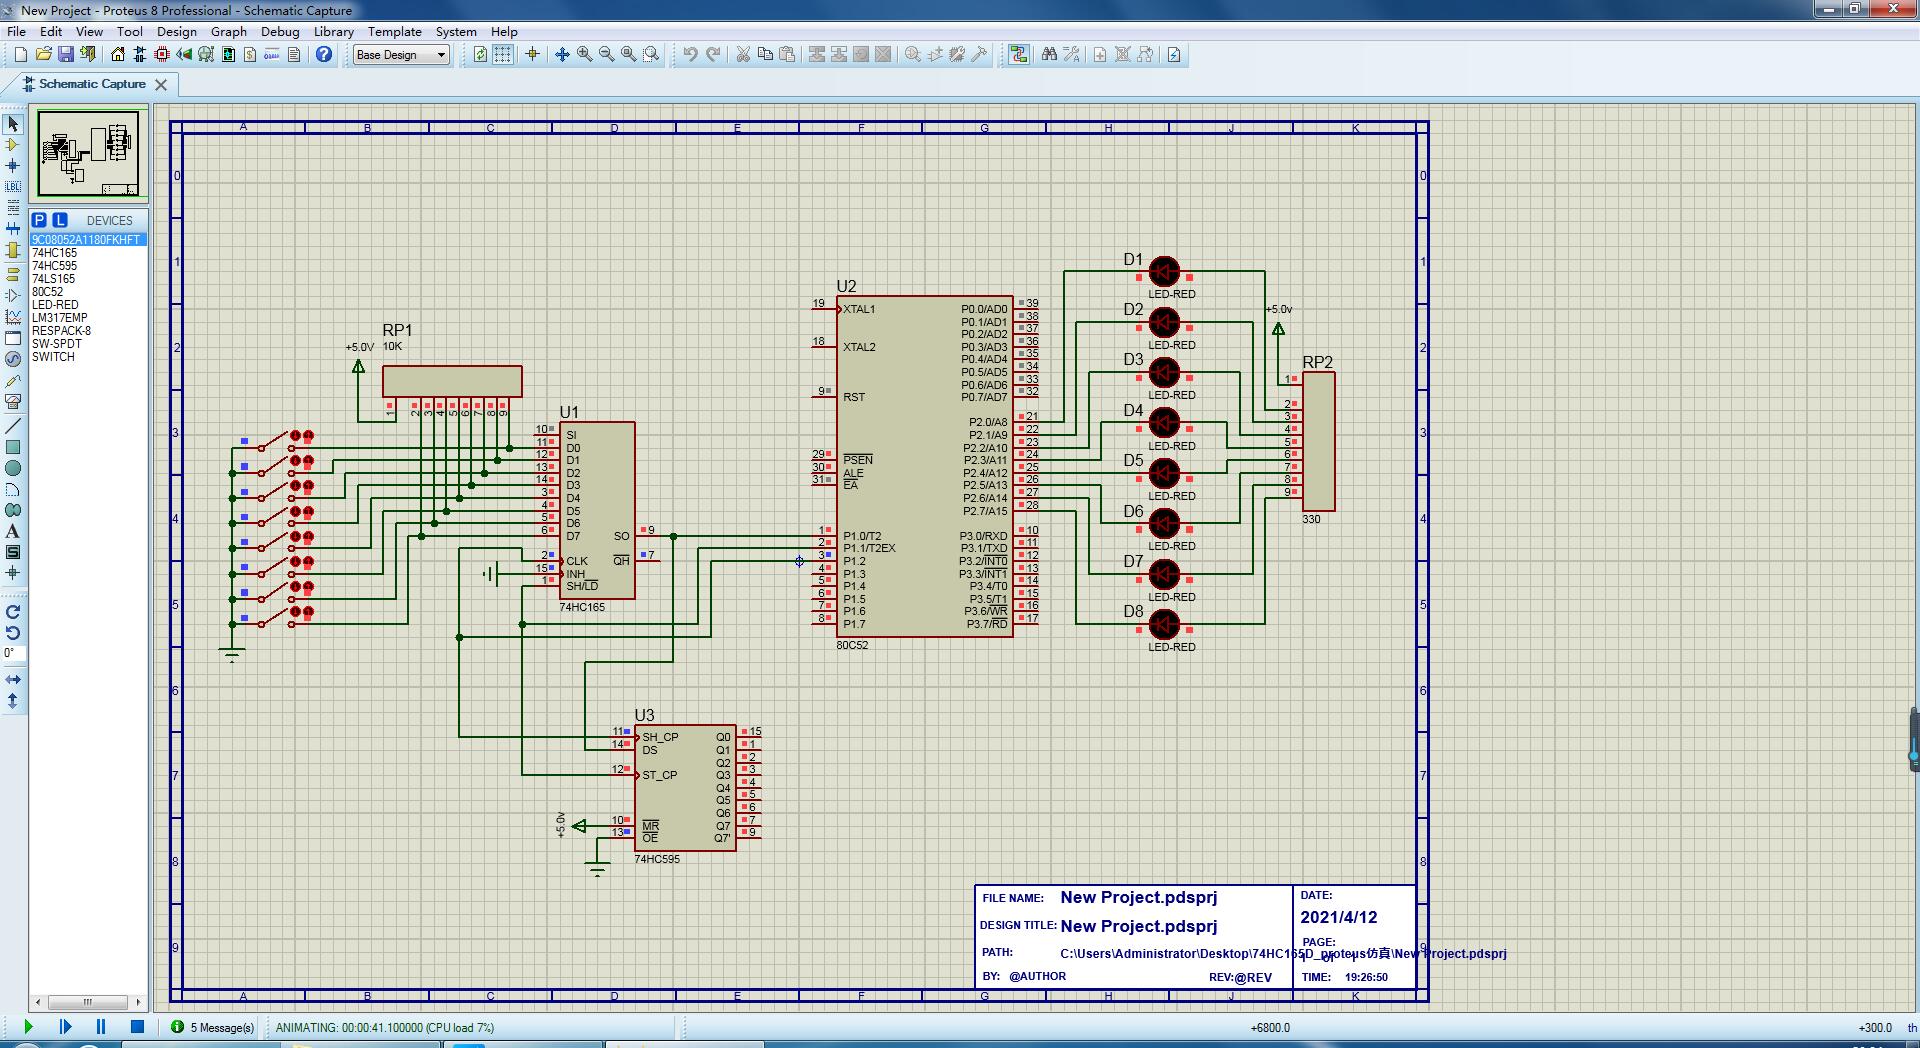The height and width of the screenshot is (1048, 1920).
Task: Choose the Junction Dot tool
Action: pyautogui.click(x=13, y=166)
